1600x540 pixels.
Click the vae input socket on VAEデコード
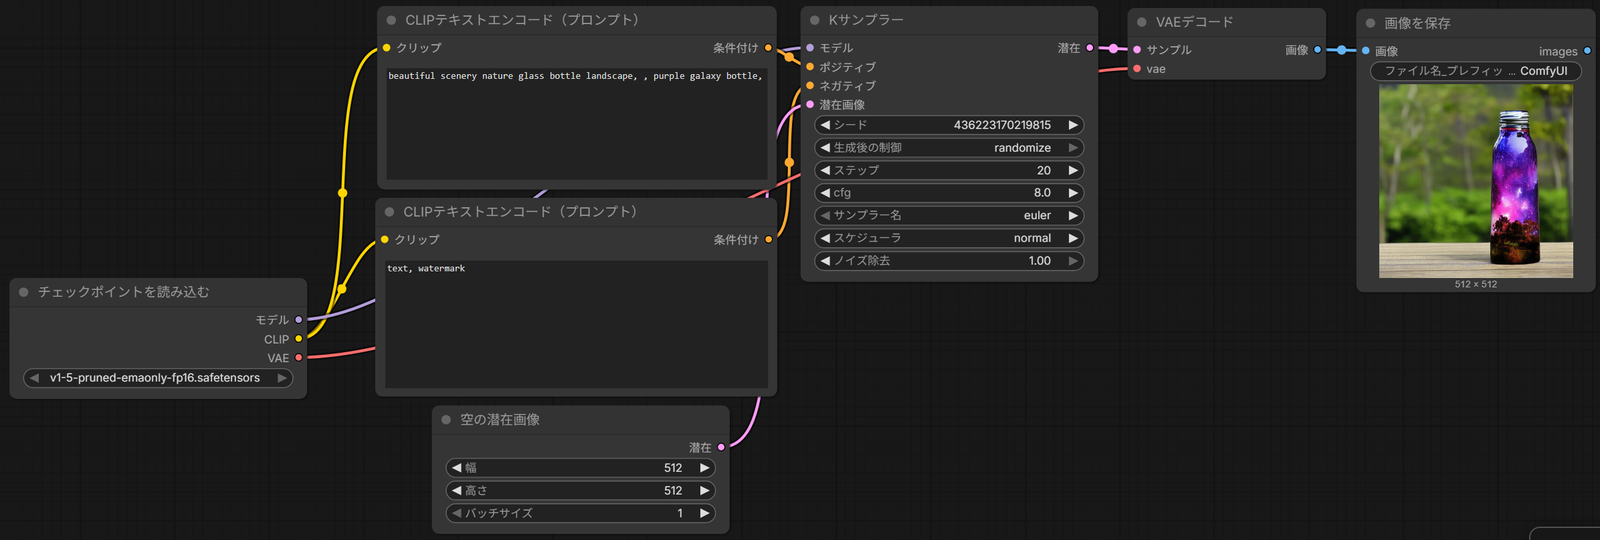pos(1137,69)
